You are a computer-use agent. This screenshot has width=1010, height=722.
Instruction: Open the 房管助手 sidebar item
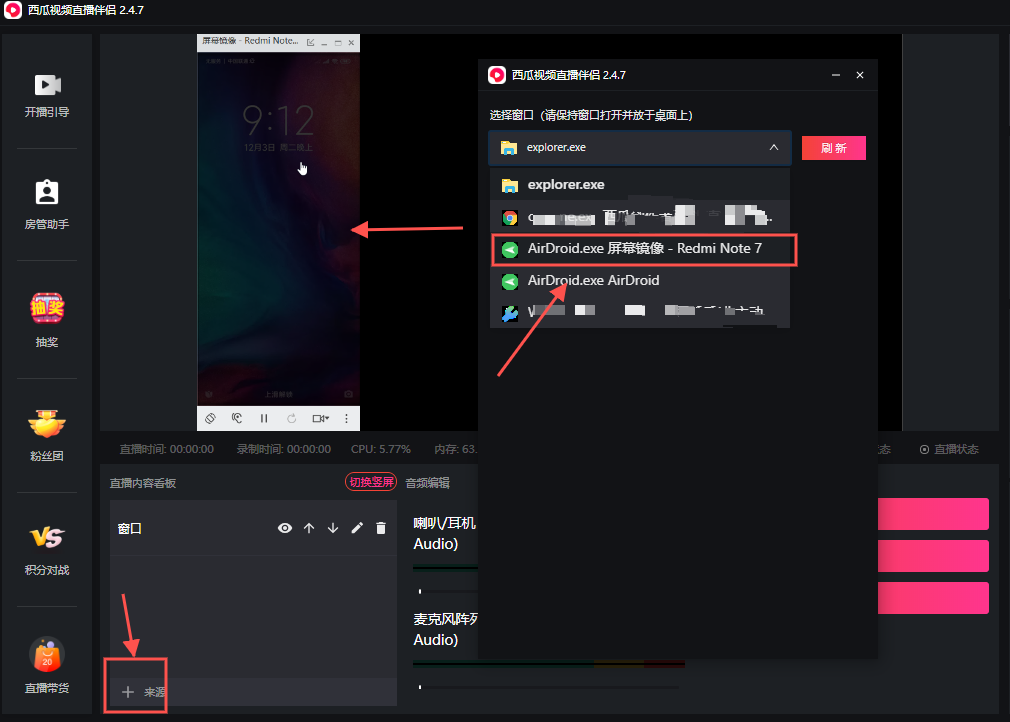click(47, 204)
